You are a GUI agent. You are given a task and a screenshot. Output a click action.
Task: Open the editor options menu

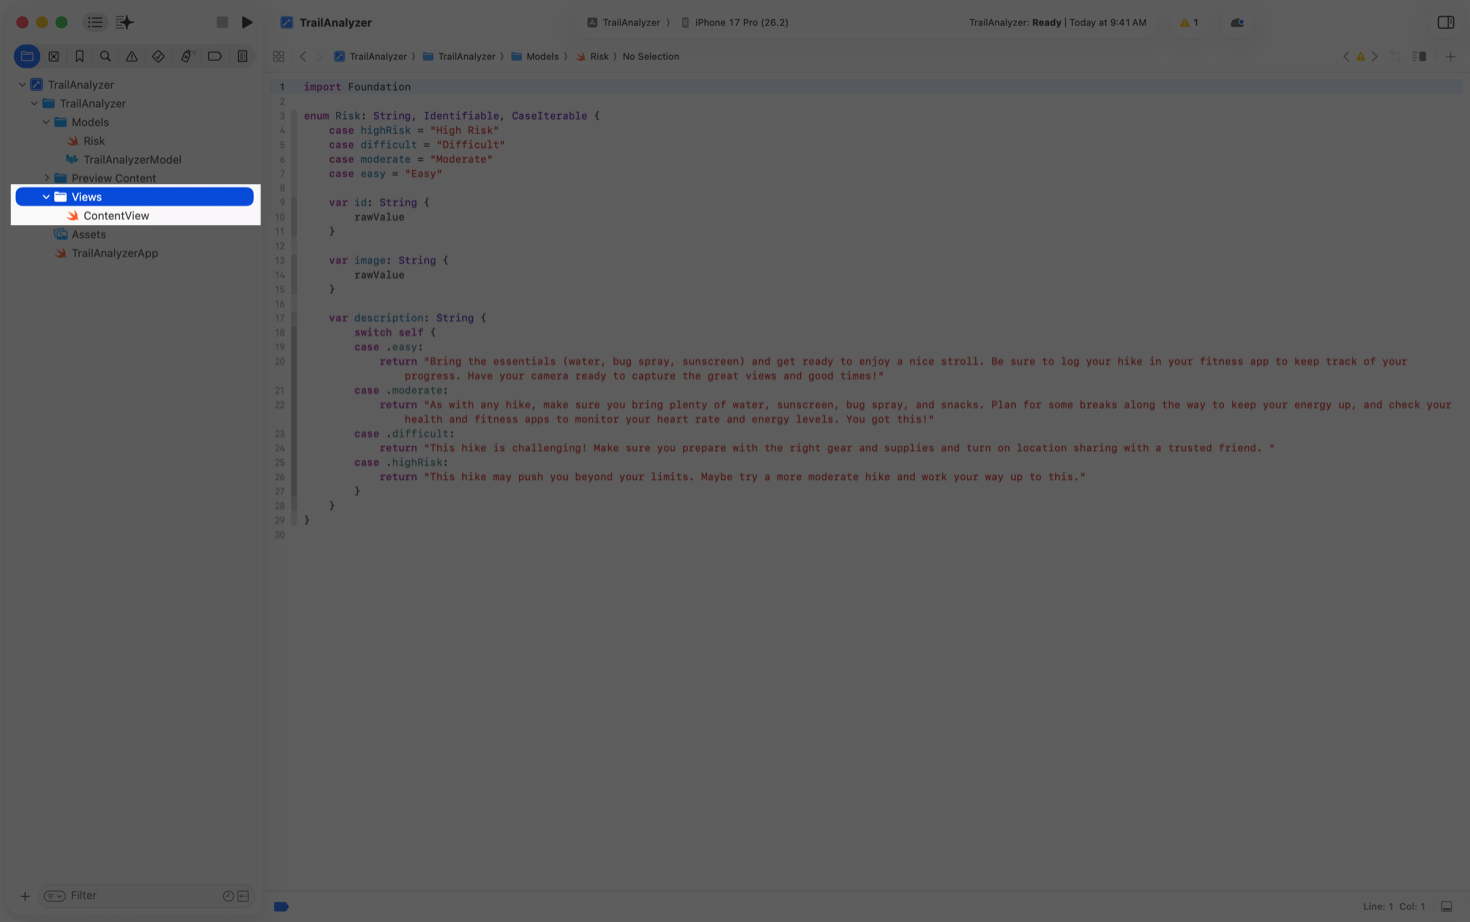[1419, 57]
